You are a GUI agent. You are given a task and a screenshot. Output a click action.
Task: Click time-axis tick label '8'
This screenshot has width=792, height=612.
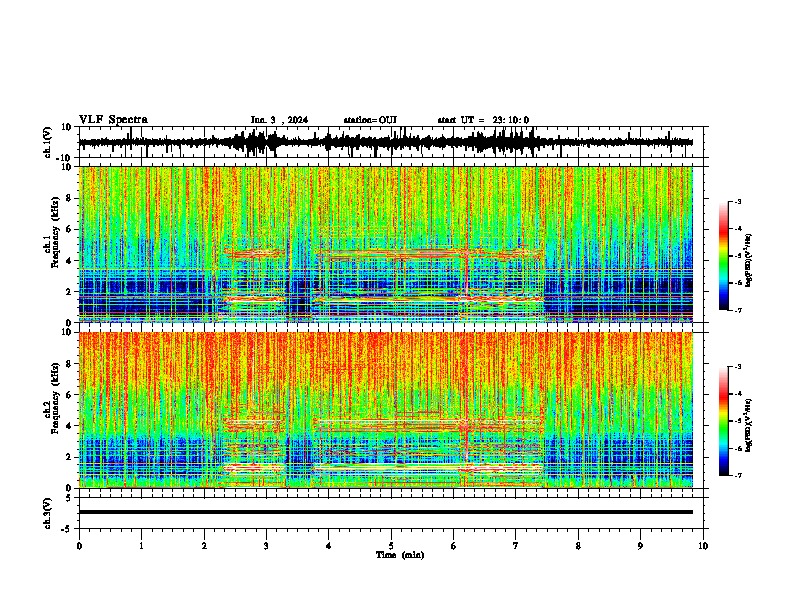pyautogui.click(x=578, y=546)
